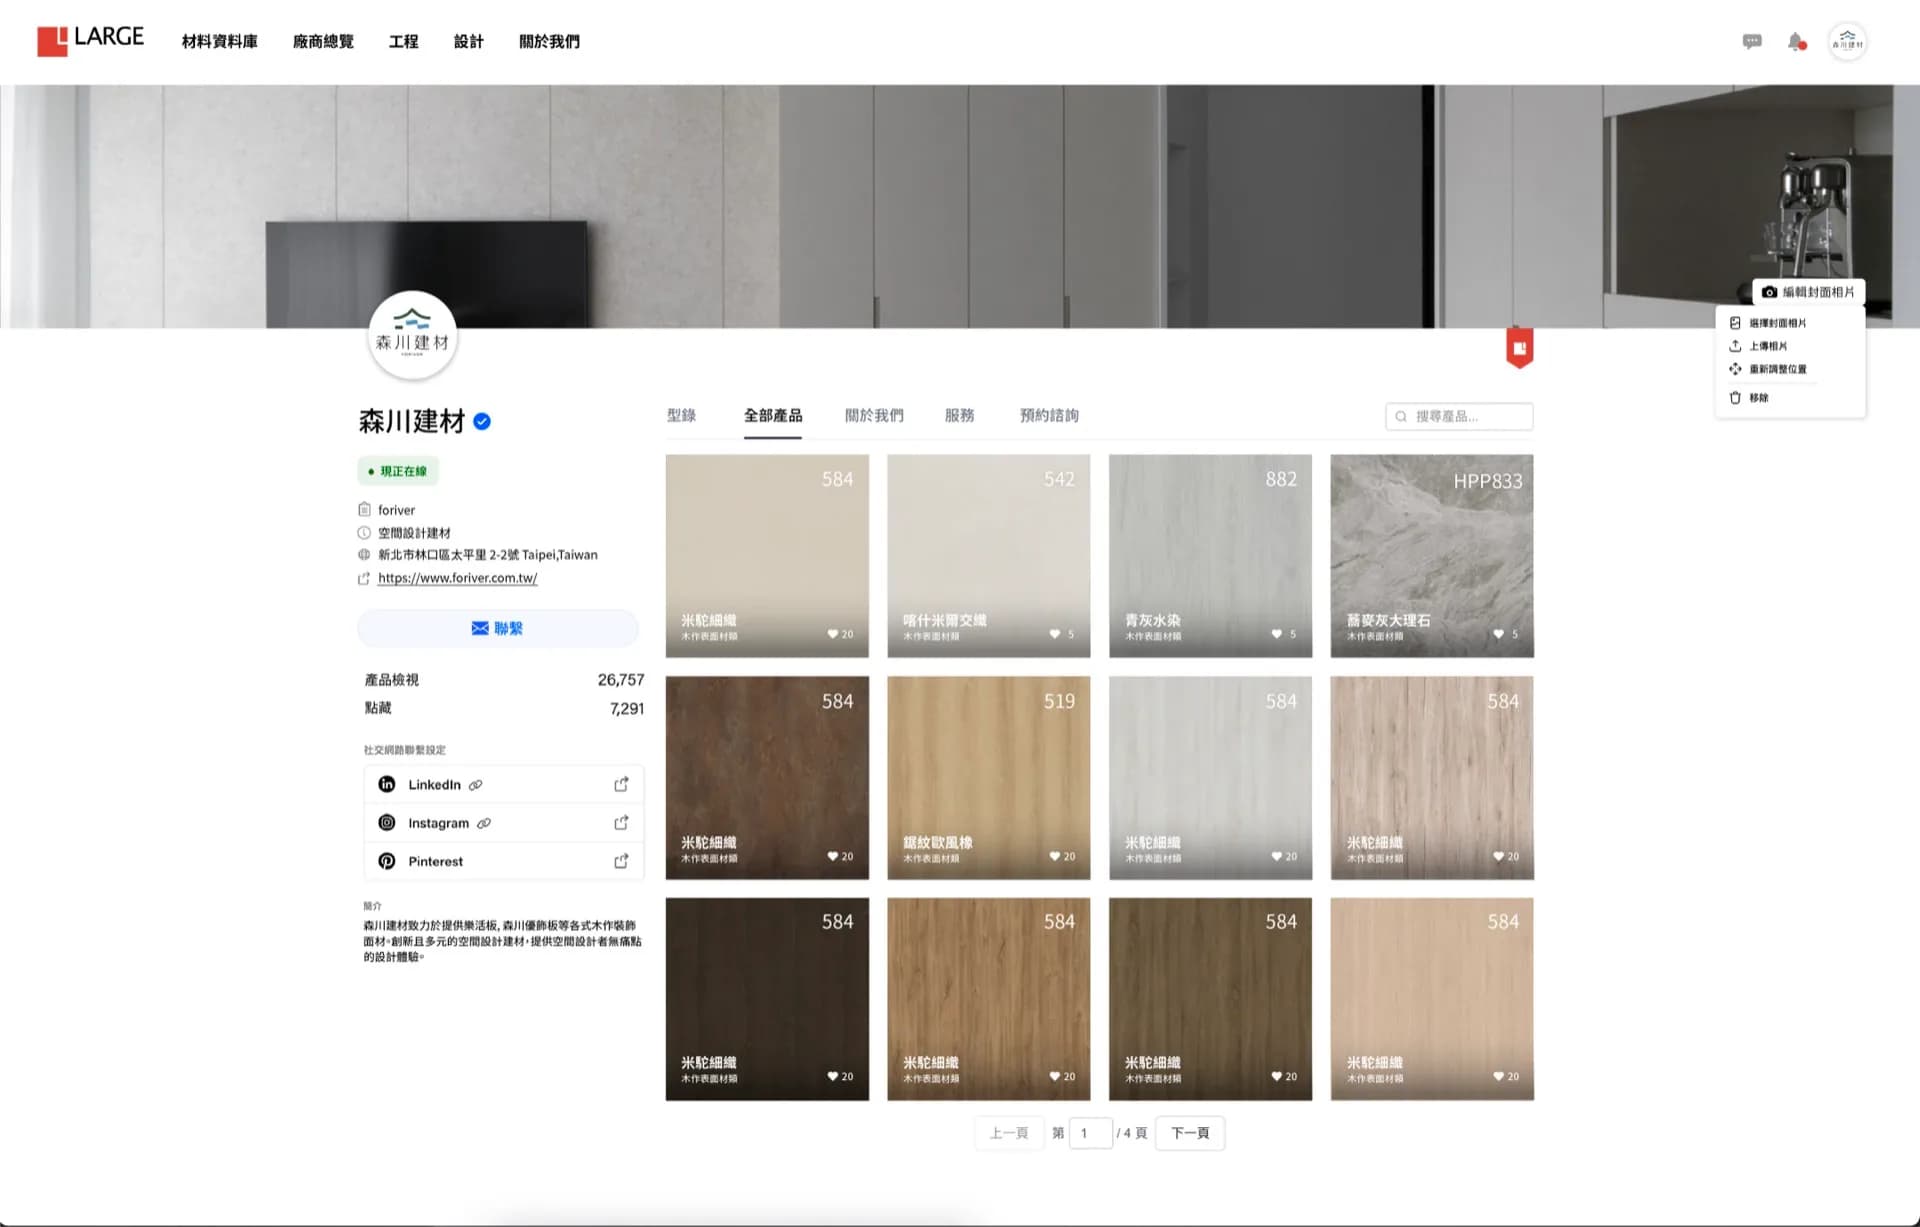Choose 選擇封面相片 from the menu

pyautogui.click(x=1768, y=323)
